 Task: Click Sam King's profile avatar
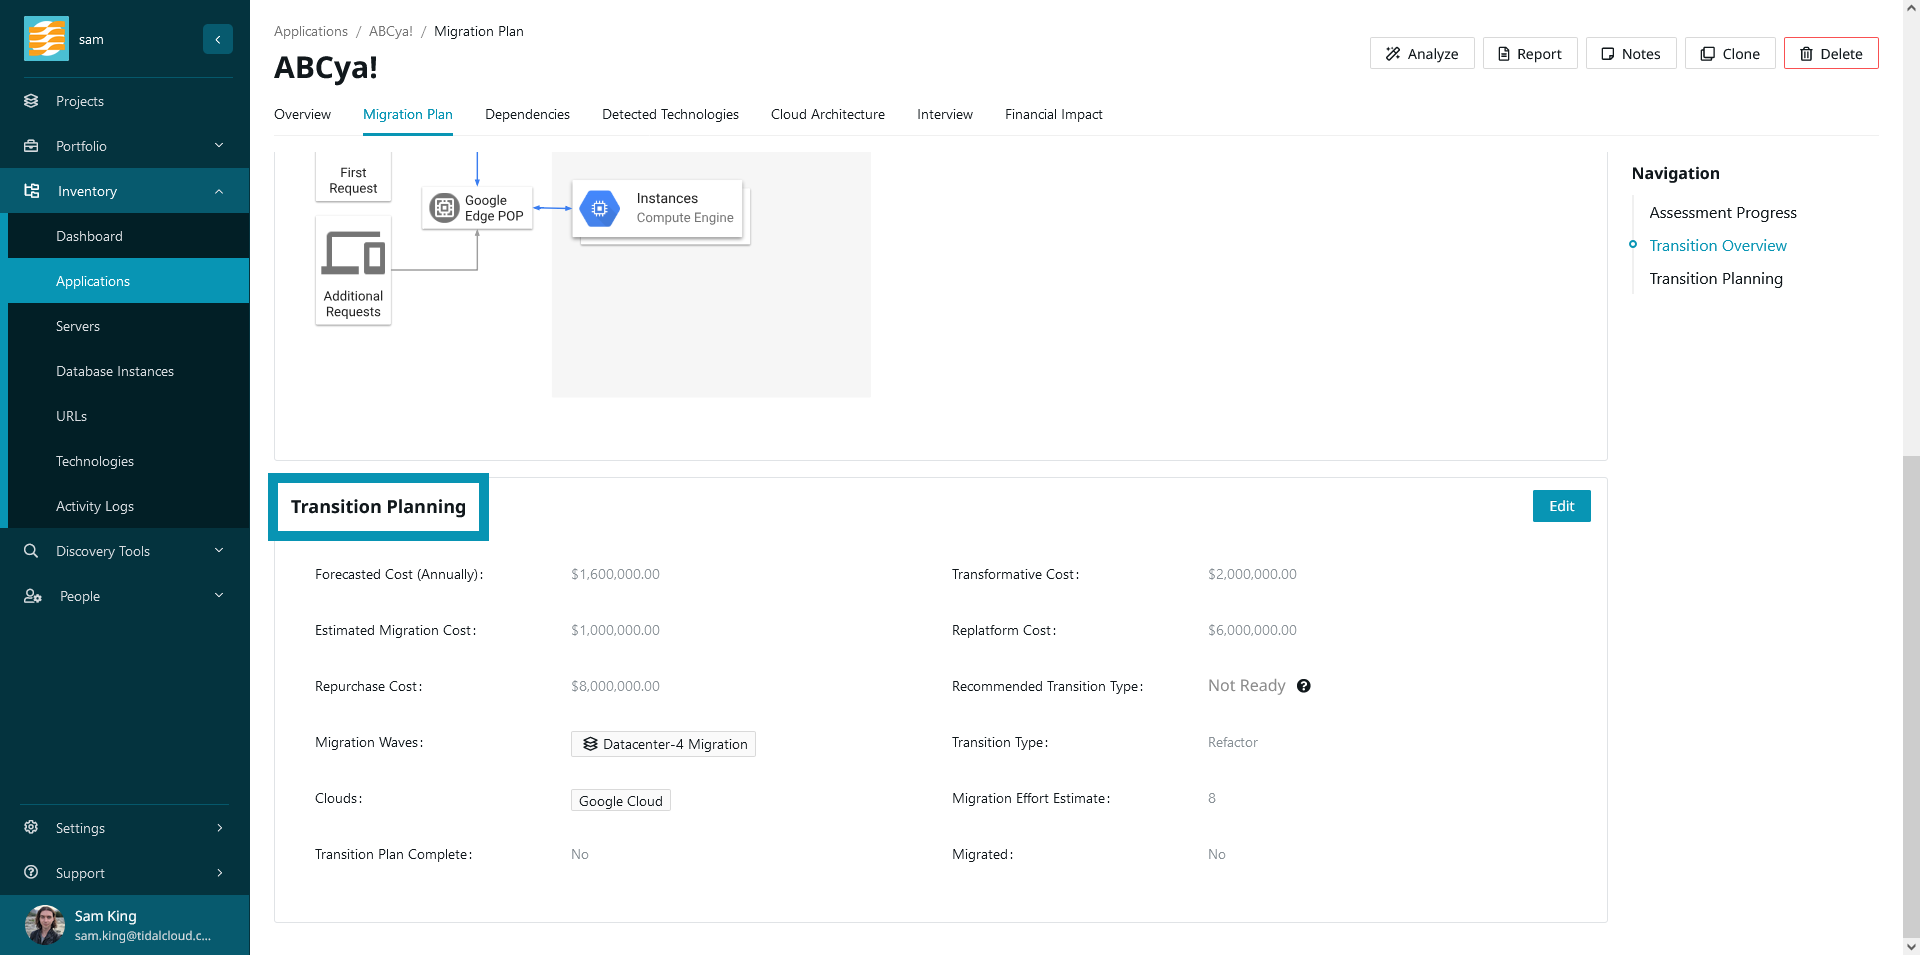pyautogui.click(x=45, y=925)
